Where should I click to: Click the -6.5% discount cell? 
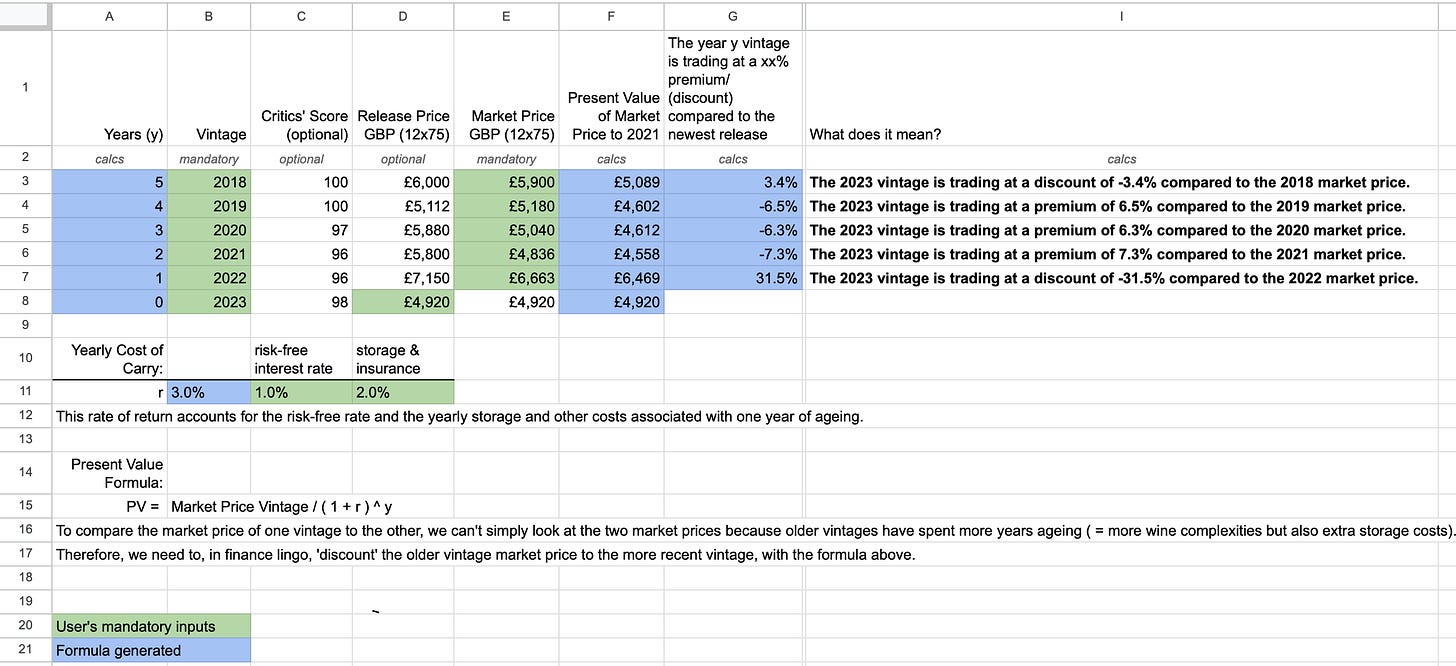[733, 206]
